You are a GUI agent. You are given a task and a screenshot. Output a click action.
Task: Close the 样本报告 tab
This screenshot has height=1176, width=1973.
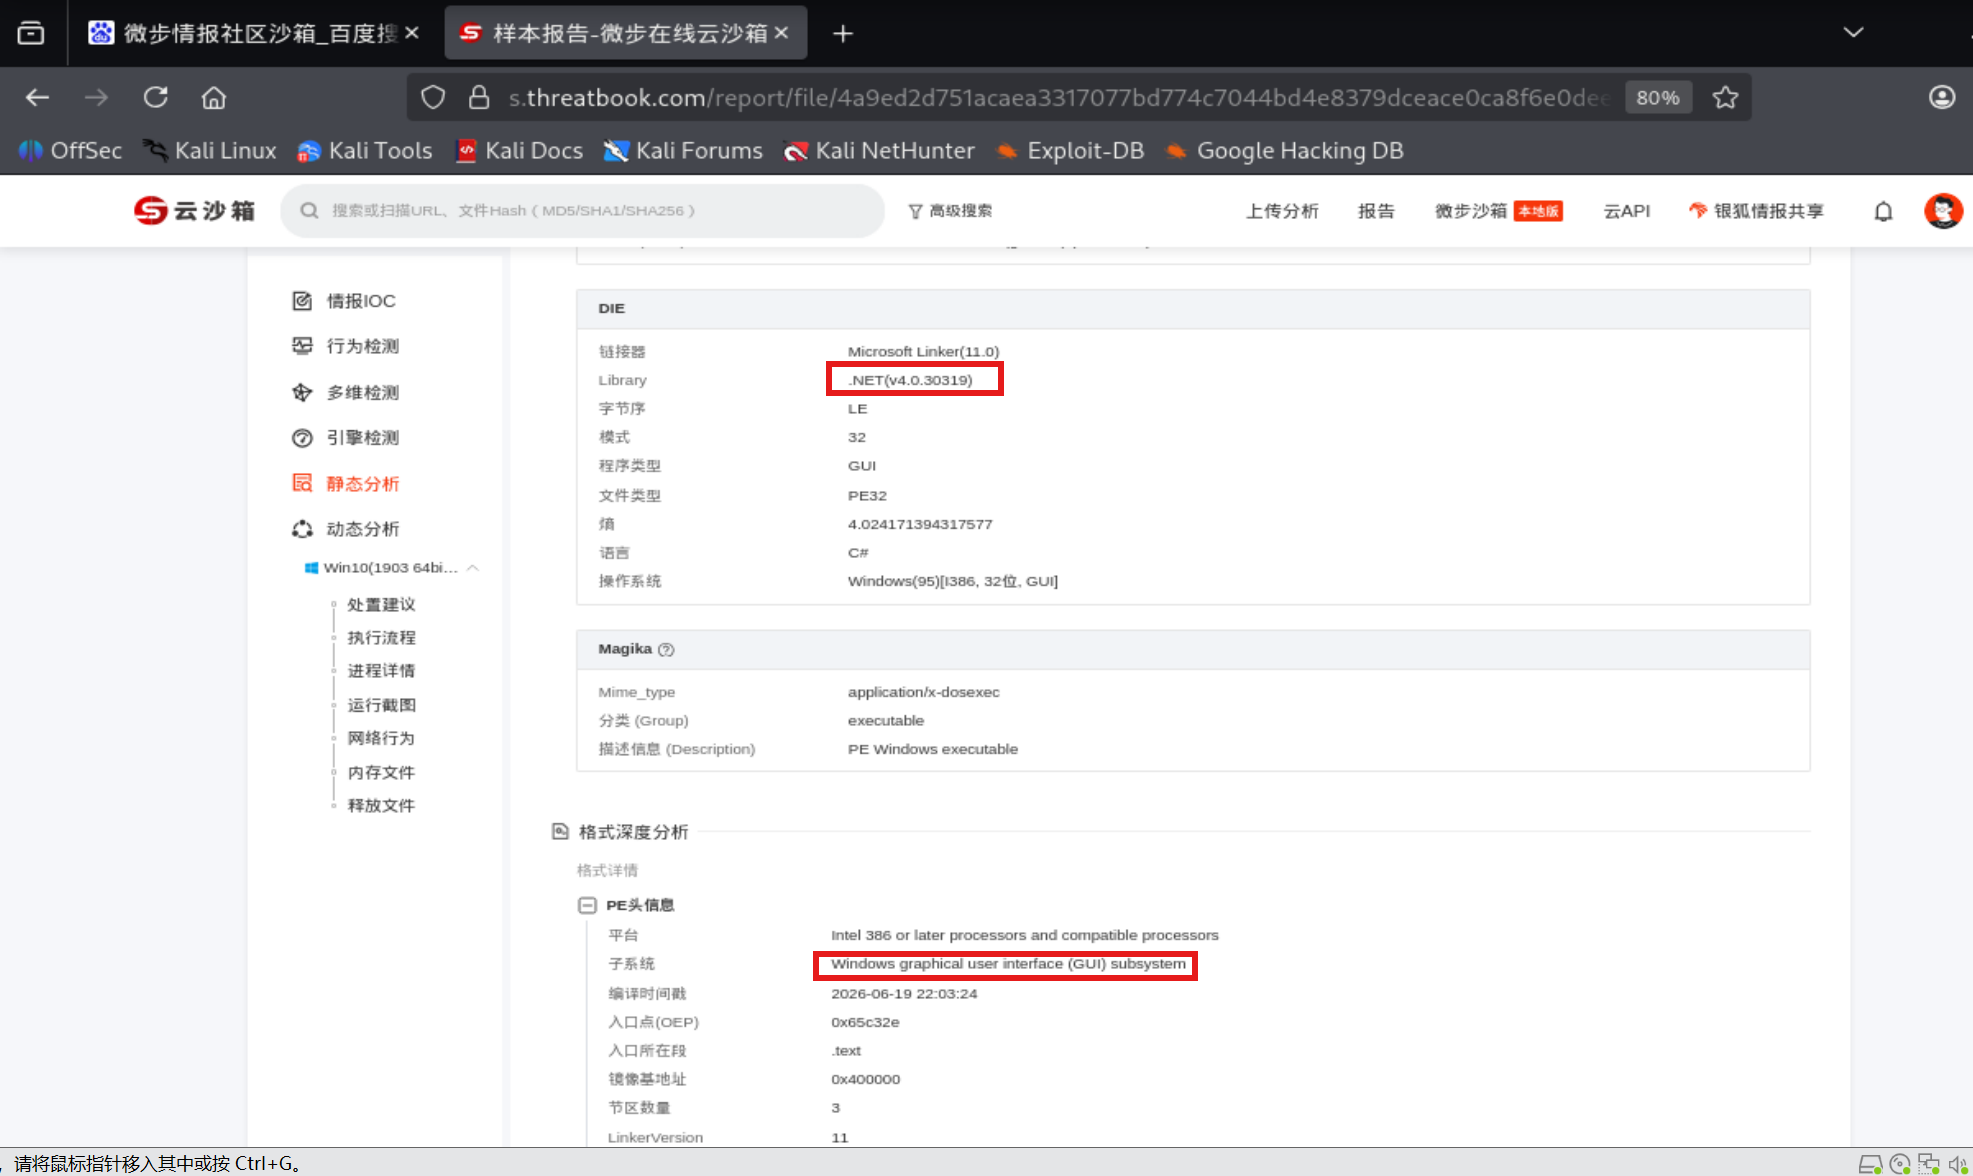tap(781, 33)
